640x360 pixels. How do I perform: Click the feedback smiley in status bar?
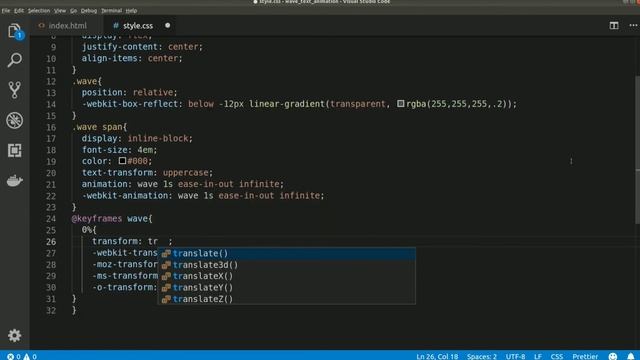pos(613,356)
